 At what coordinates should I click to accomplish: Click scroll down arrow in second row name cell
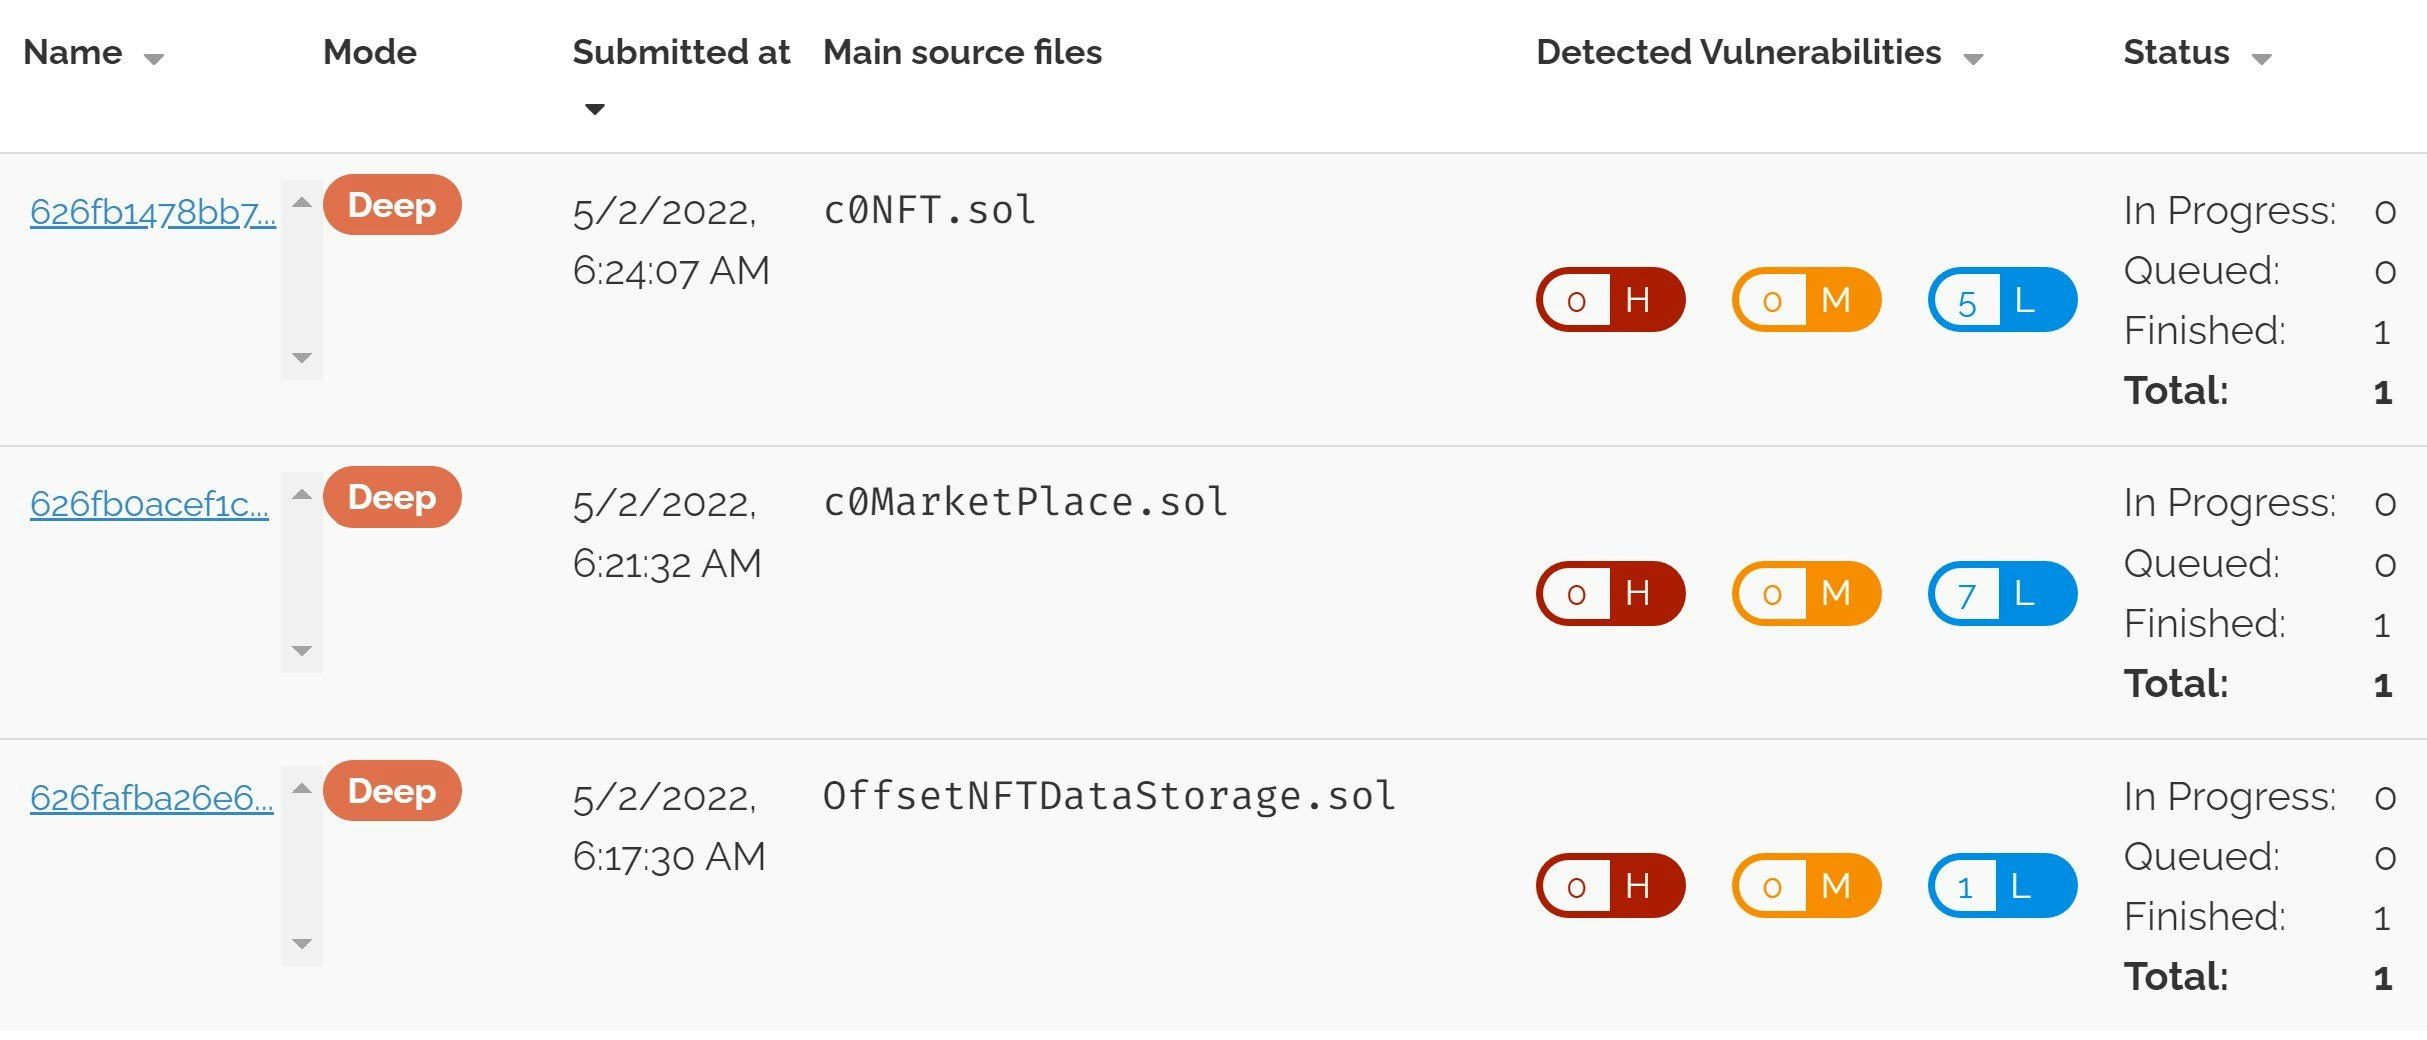302,651
